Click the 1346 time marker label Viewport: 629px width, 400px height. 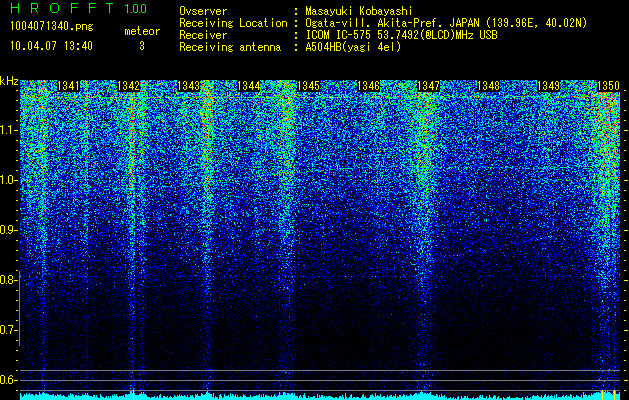point(368,86)
